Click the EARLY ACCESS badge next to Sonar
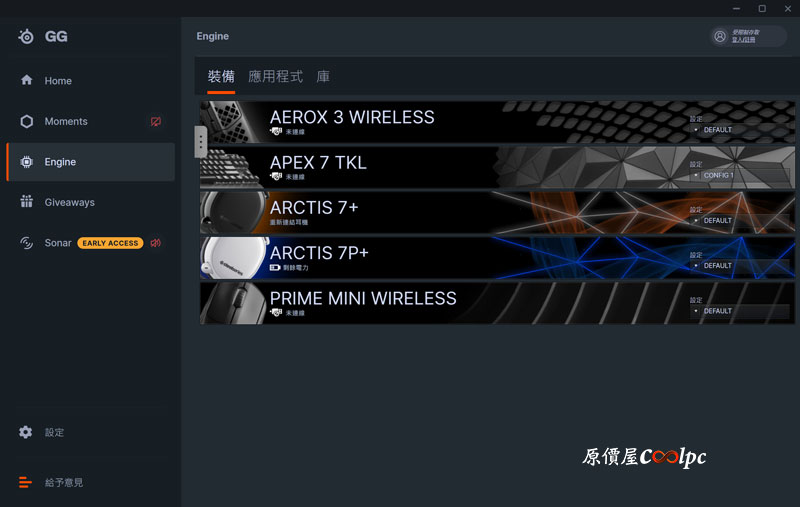The height and width of the screenshot is (507, 800). coord(110,243)
